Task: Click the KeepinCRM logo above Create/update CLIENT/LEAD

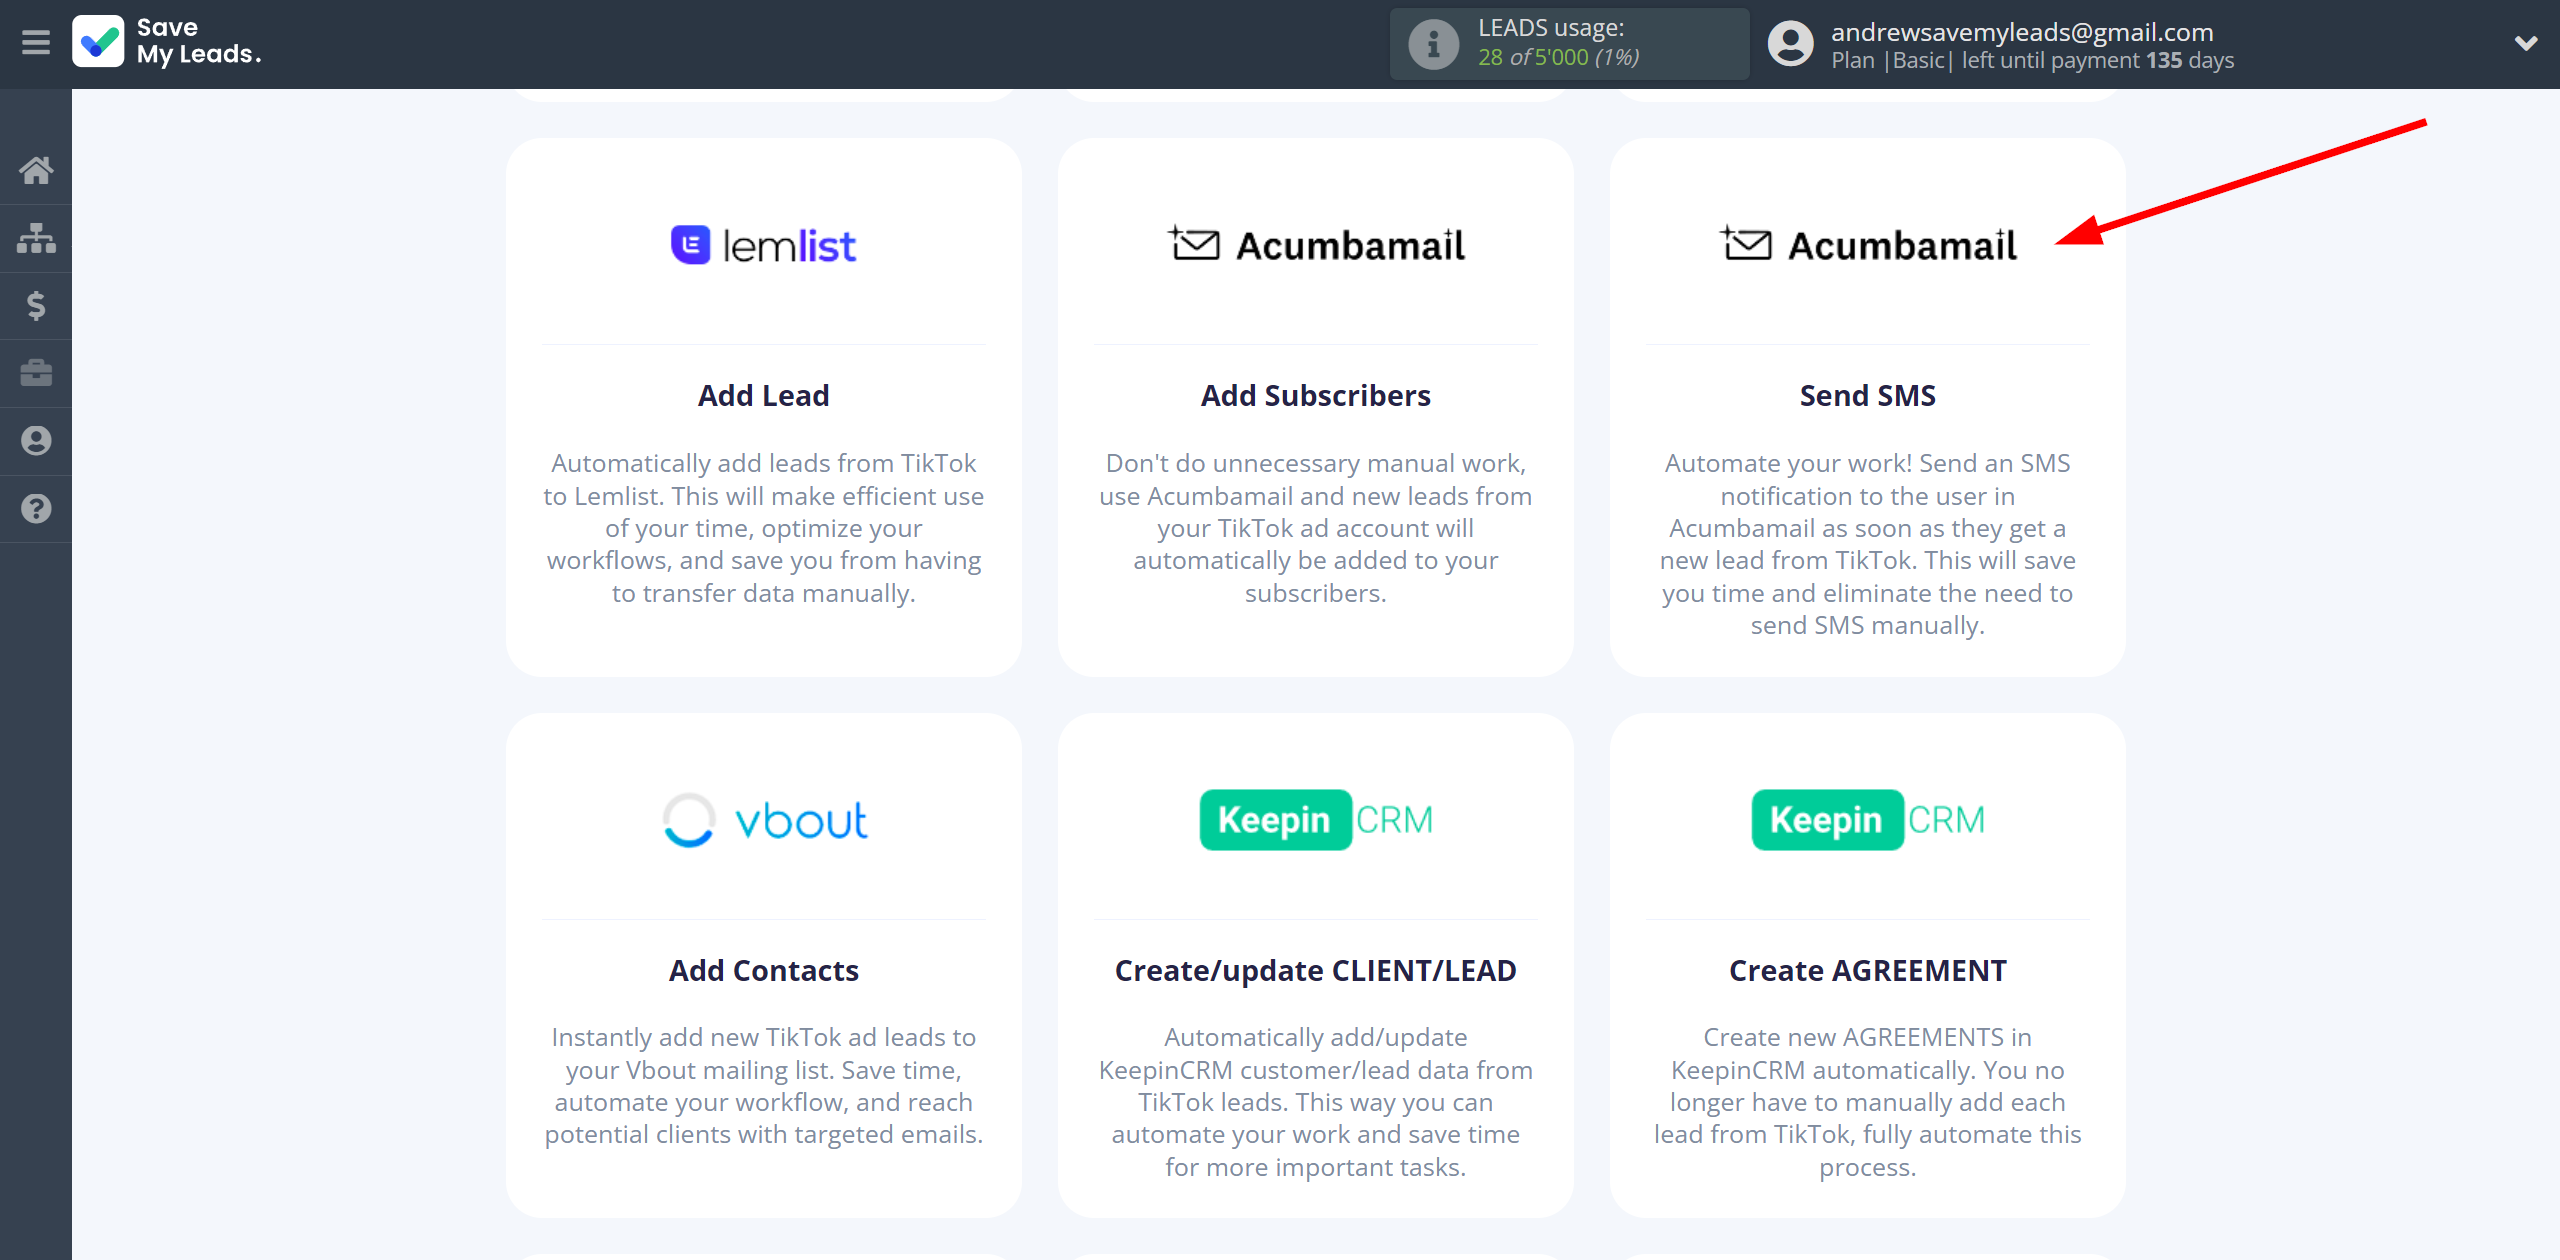Action: click(x=1316, y=820)
